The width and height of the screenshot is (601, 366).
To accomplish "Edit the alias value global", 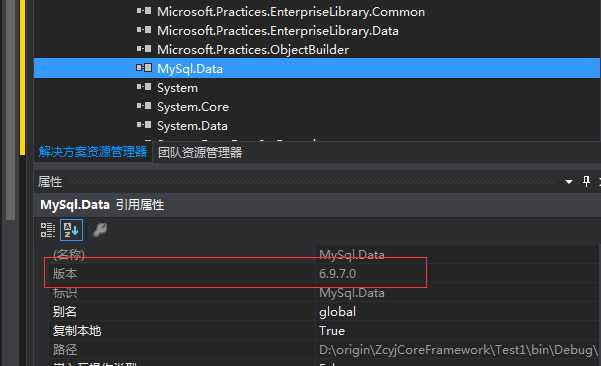I will (x=338, y=312).
